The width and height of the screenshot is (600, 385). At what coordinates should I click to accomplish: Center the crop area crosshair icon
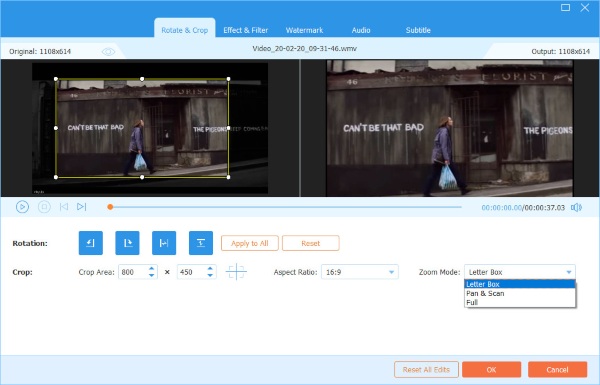point(236,272)
